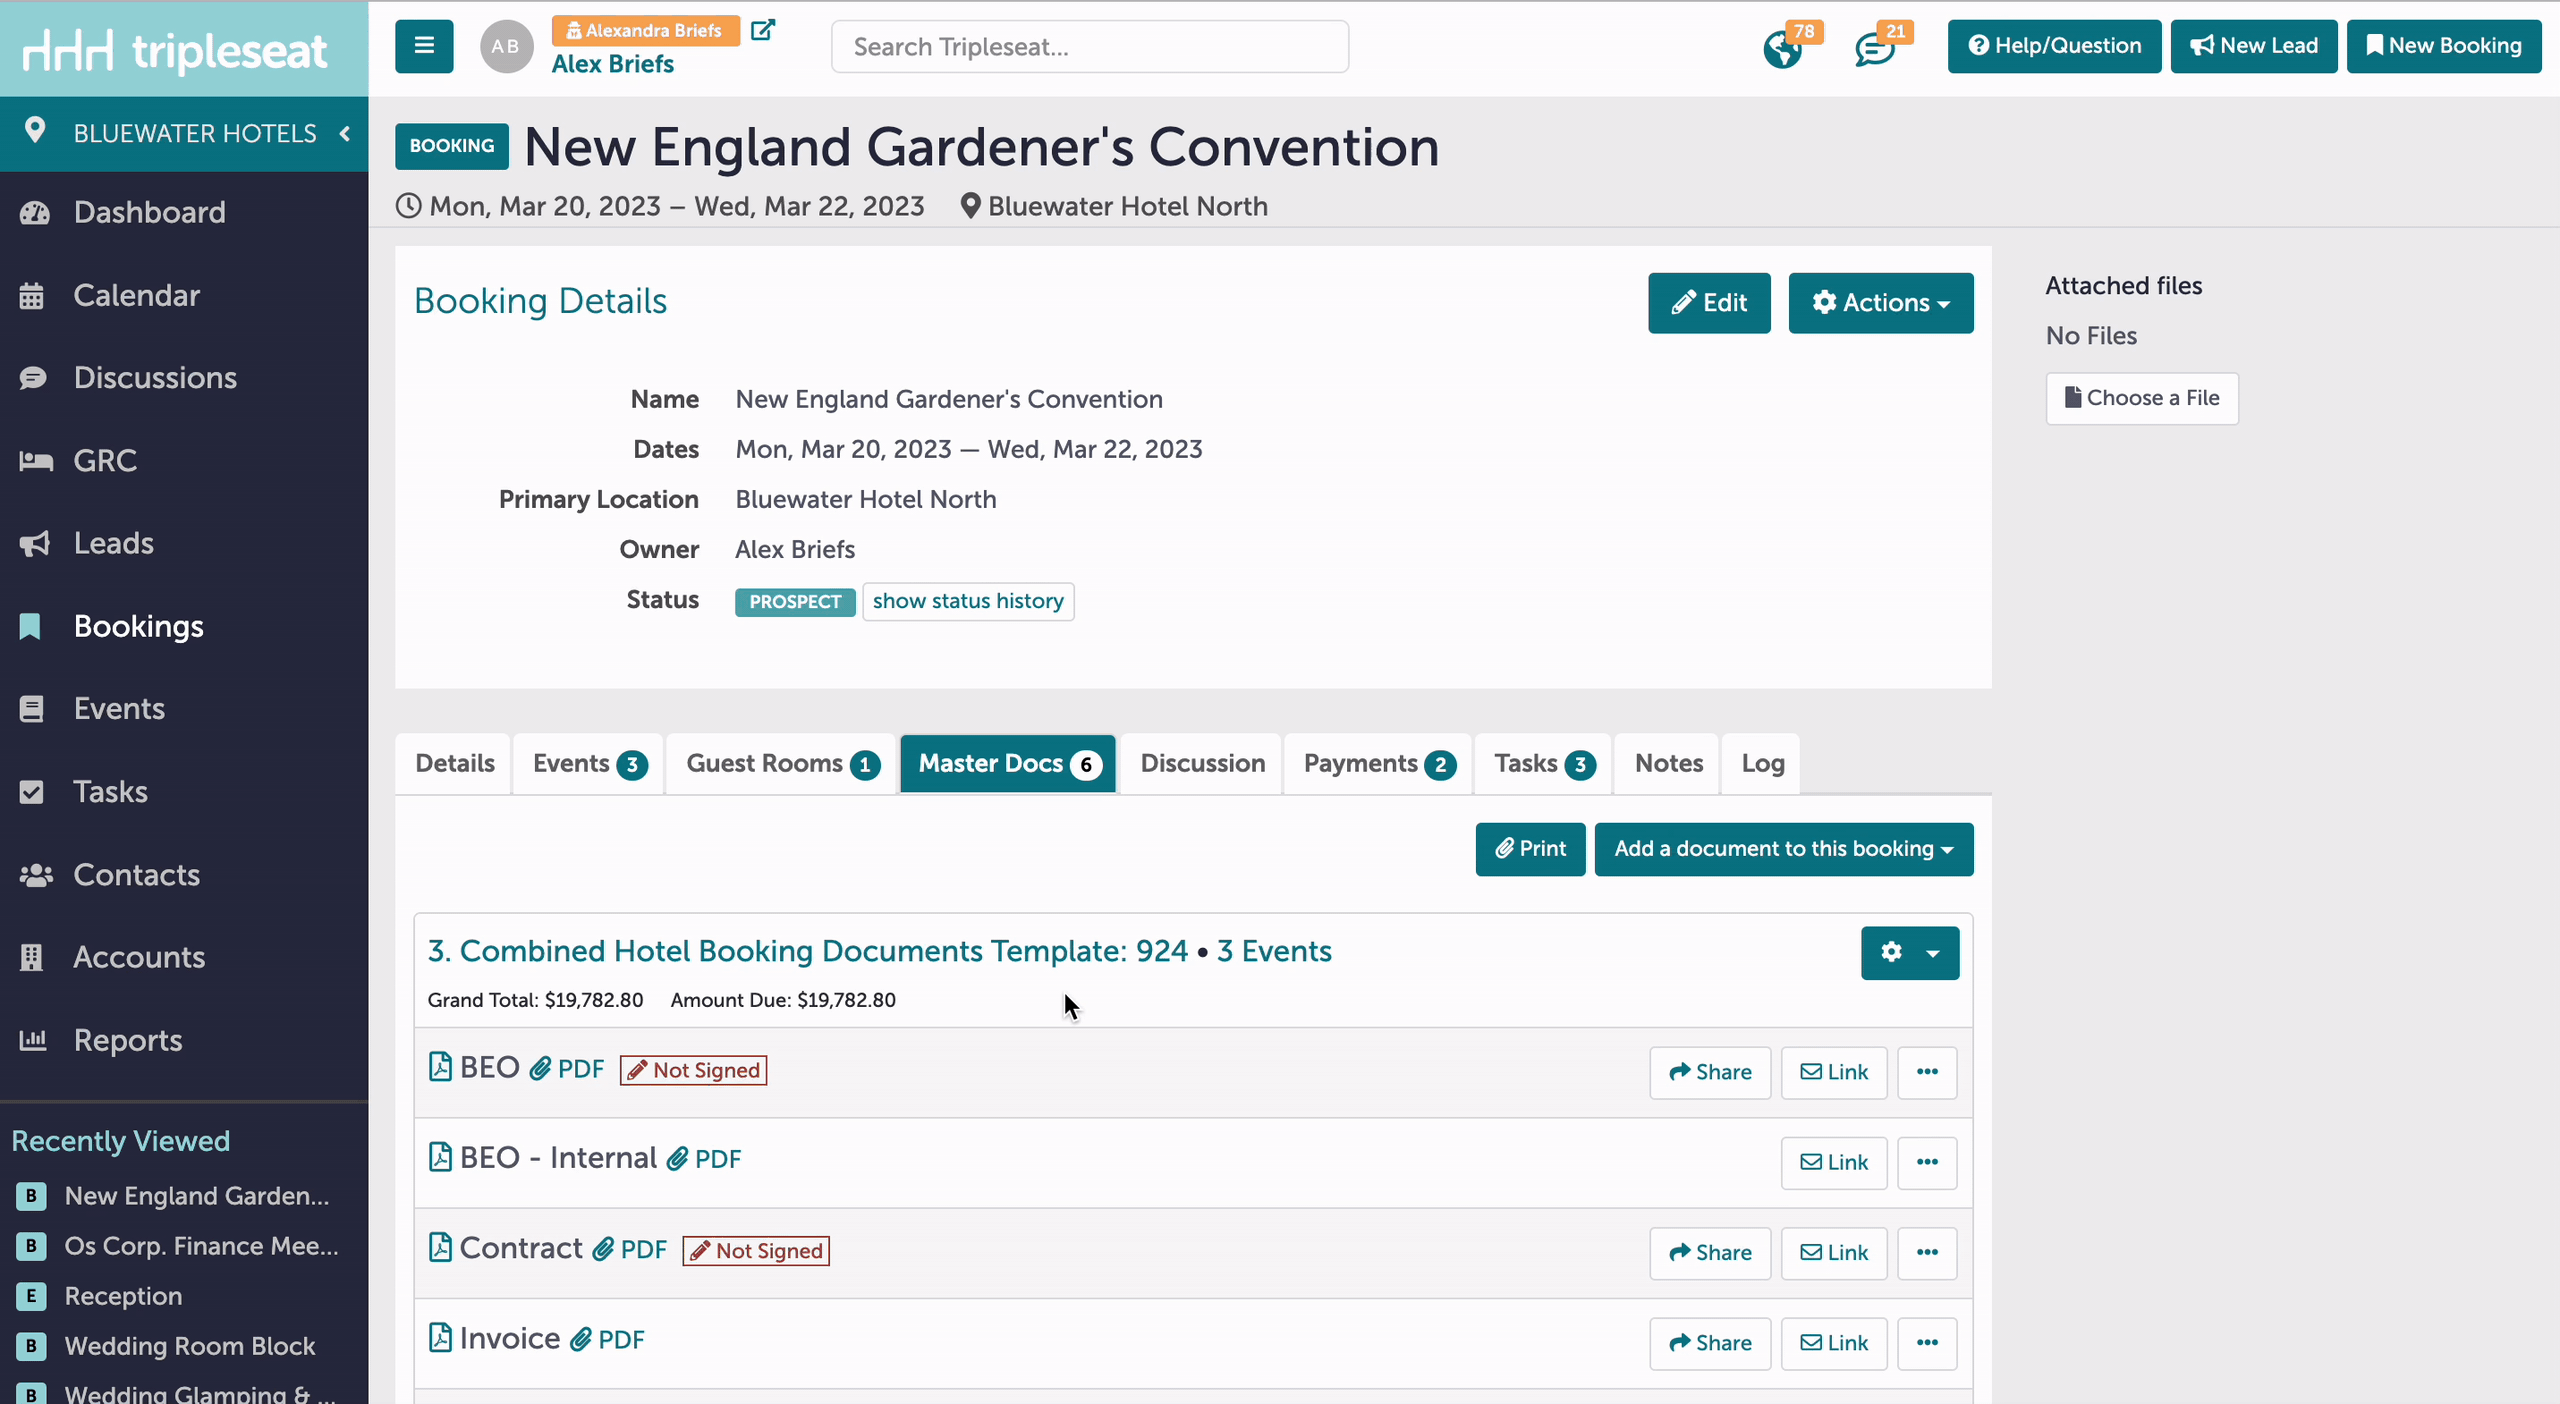Open PDF of the BEO document
Screen dimensions: 2560x1404
pyautogui.click(x=567, y=1069)
